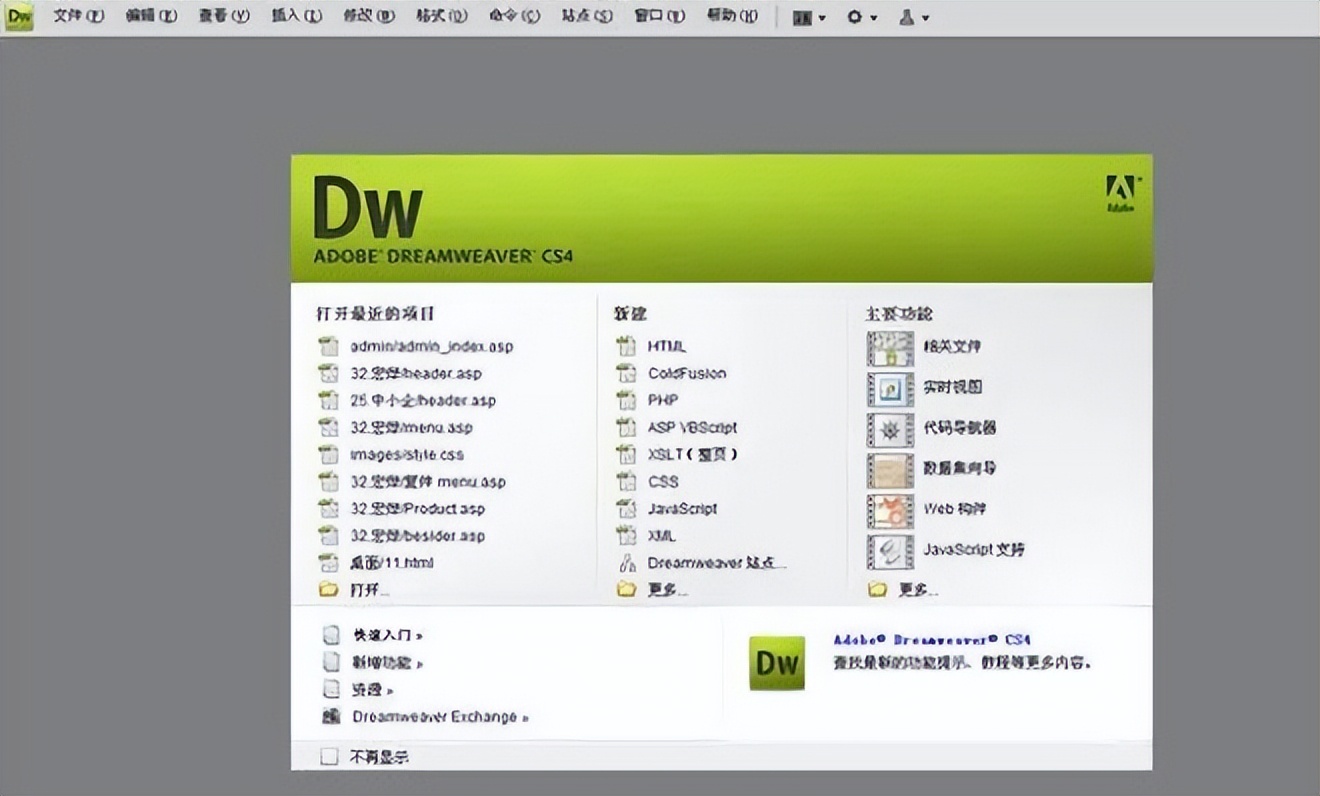Expand the user profile dropdown at top right
The width and height of the screenshot is (1320, 796).
pos(914,17)
